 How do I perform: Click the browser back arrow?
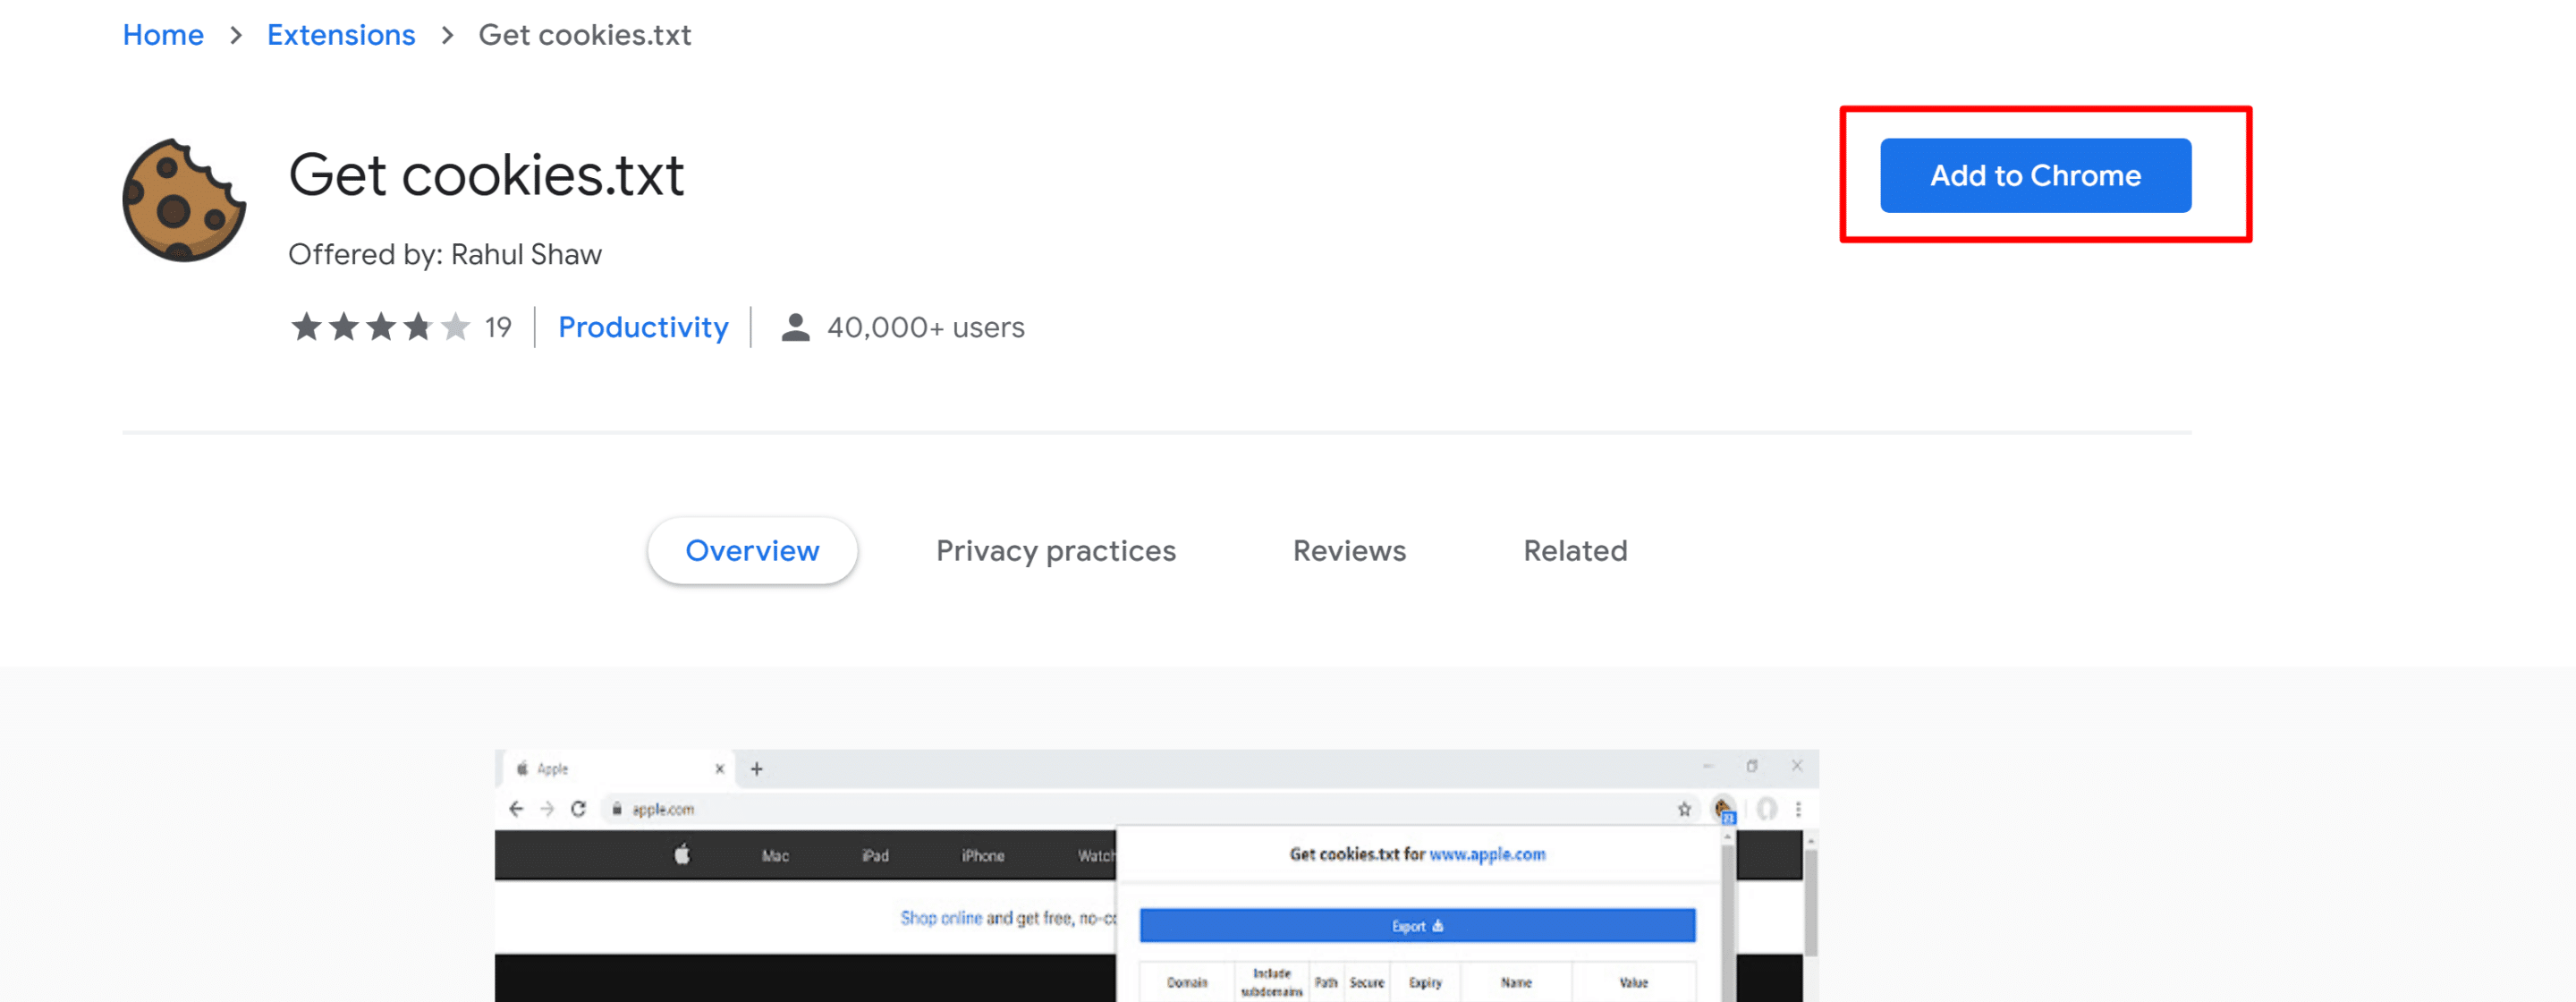516,809
